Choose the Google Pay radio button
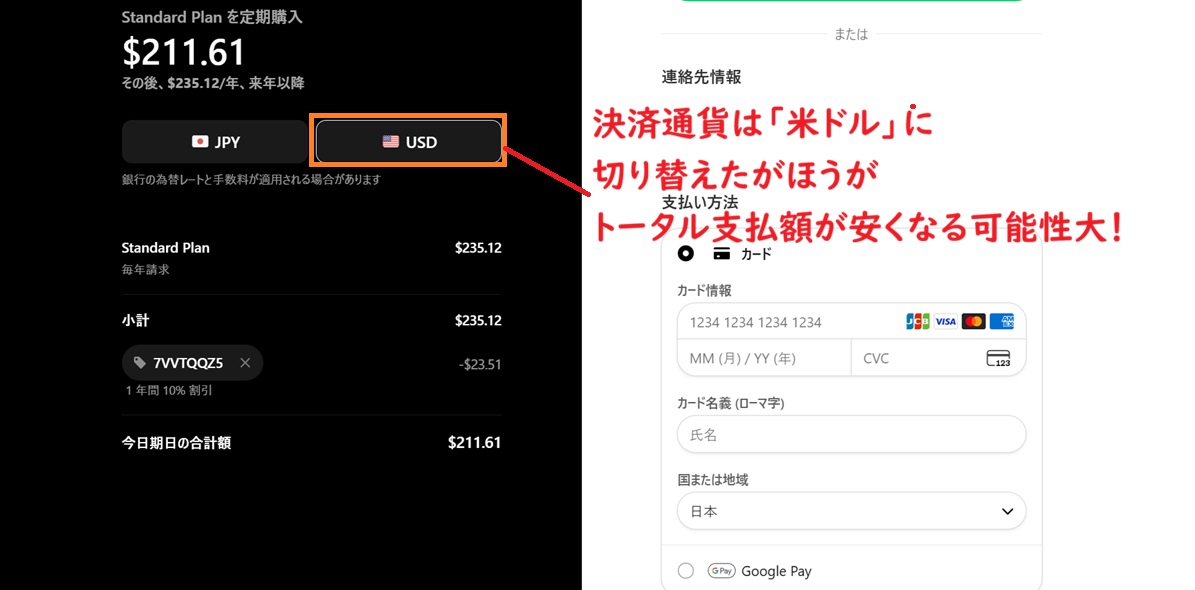 tap(685, 571)
